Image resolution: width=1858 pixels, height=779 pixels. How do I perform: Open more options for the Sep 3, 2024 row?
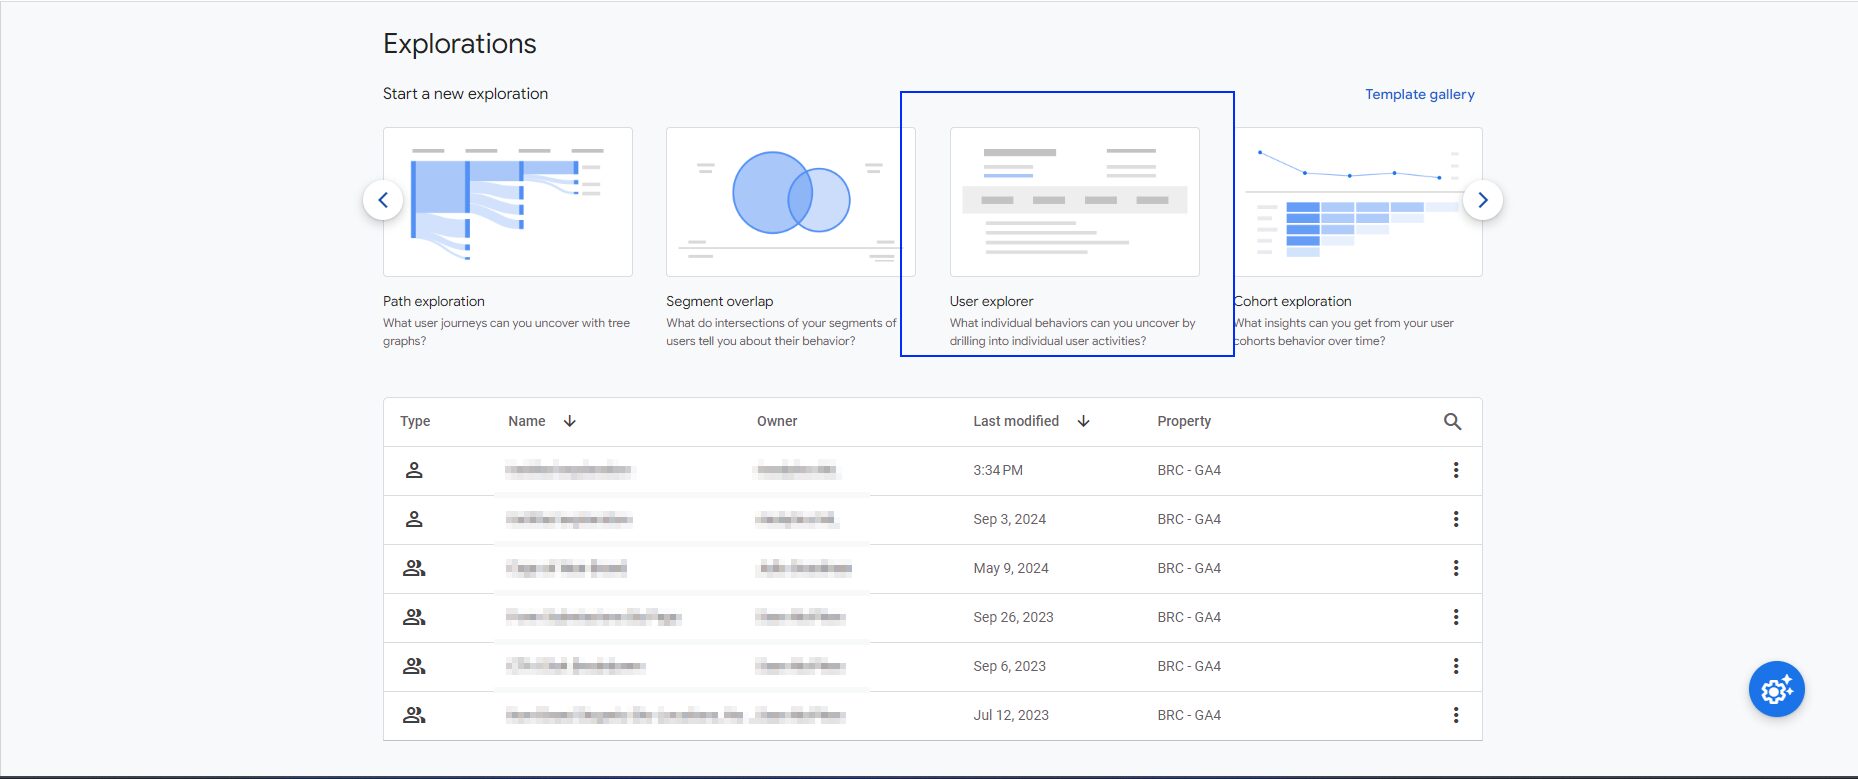pos(1456,519)
